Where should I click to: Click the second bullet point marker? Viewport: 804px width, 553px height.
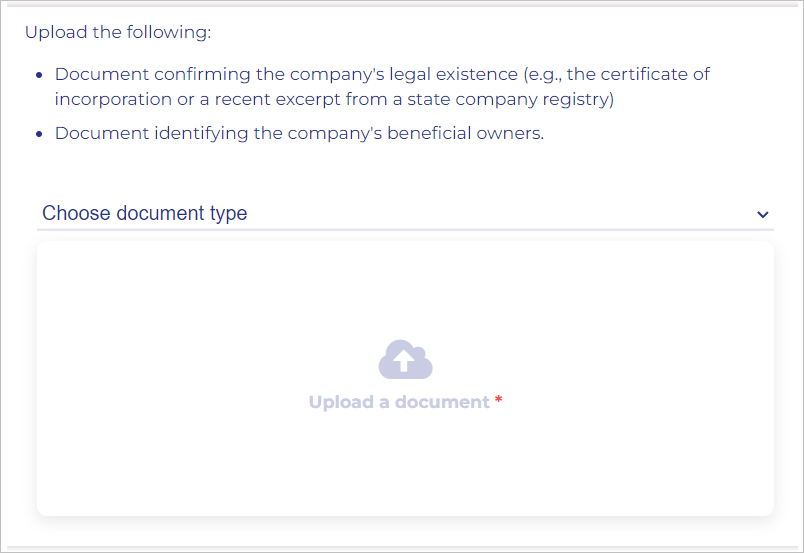(x=38, y=134)
